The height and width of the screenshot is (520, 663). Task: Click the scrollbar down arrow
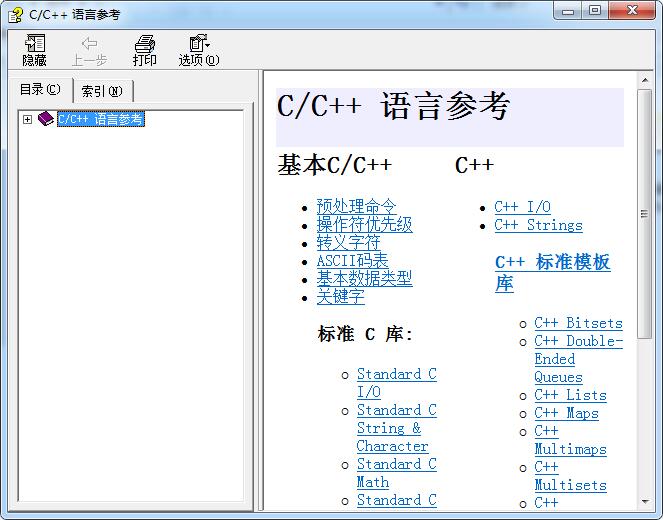645,501
